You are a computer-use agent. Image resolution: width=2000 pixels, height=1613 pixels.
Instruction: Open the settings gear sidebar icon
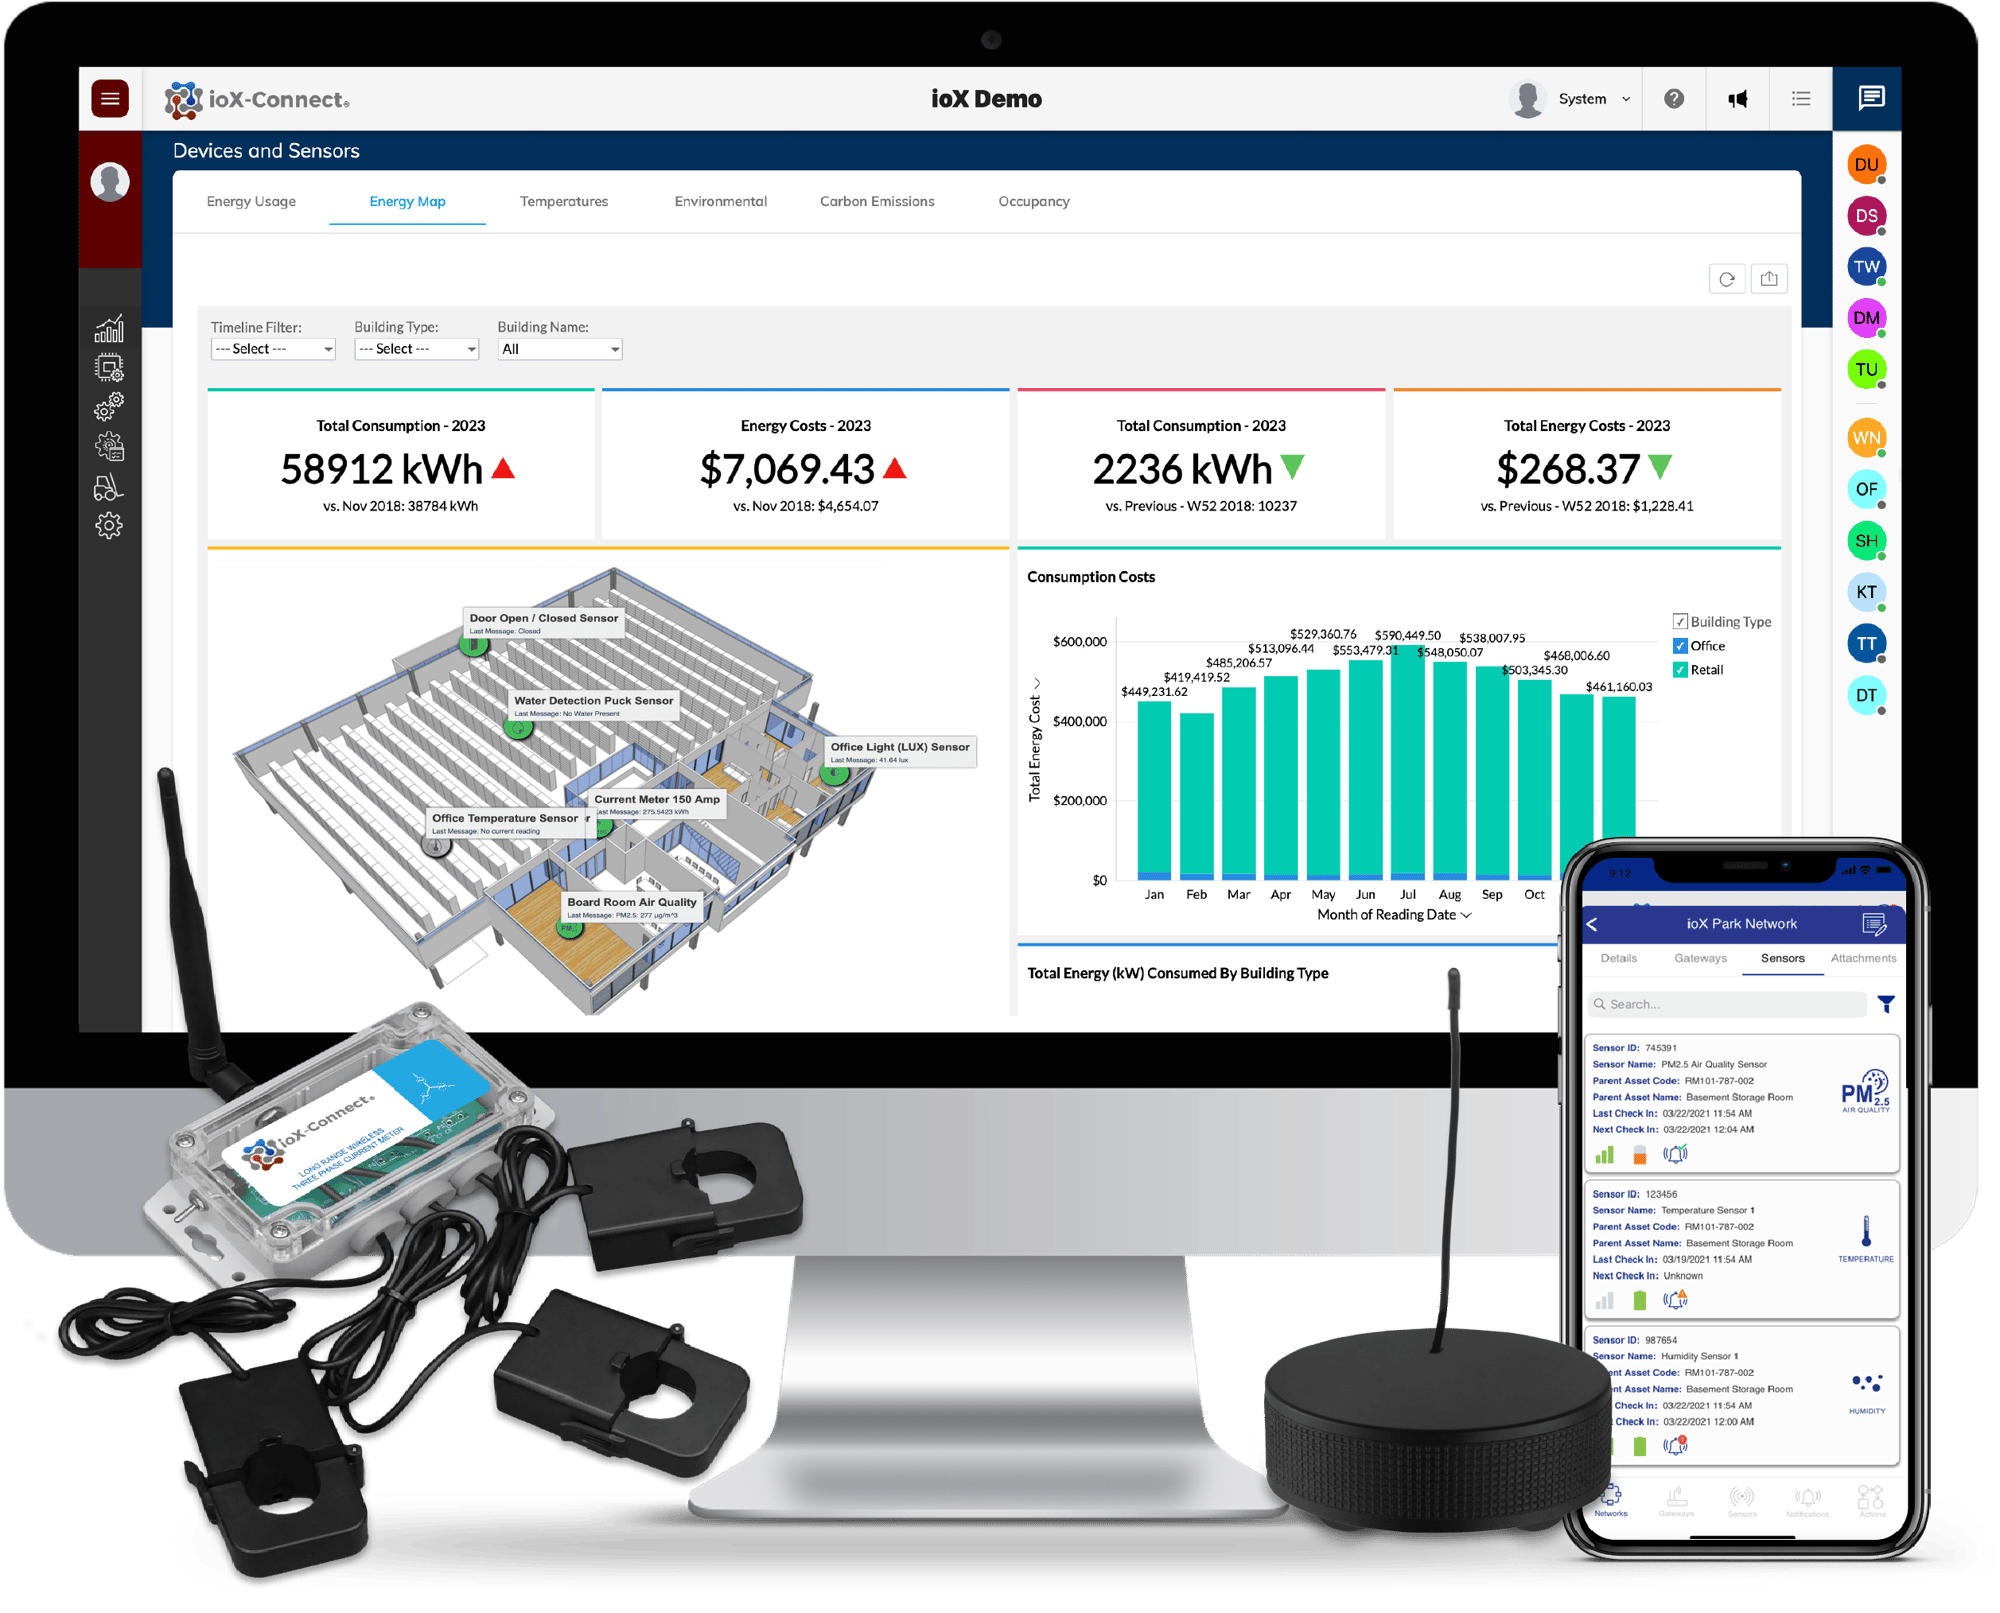pyautogui.click(x=109, y=526)
